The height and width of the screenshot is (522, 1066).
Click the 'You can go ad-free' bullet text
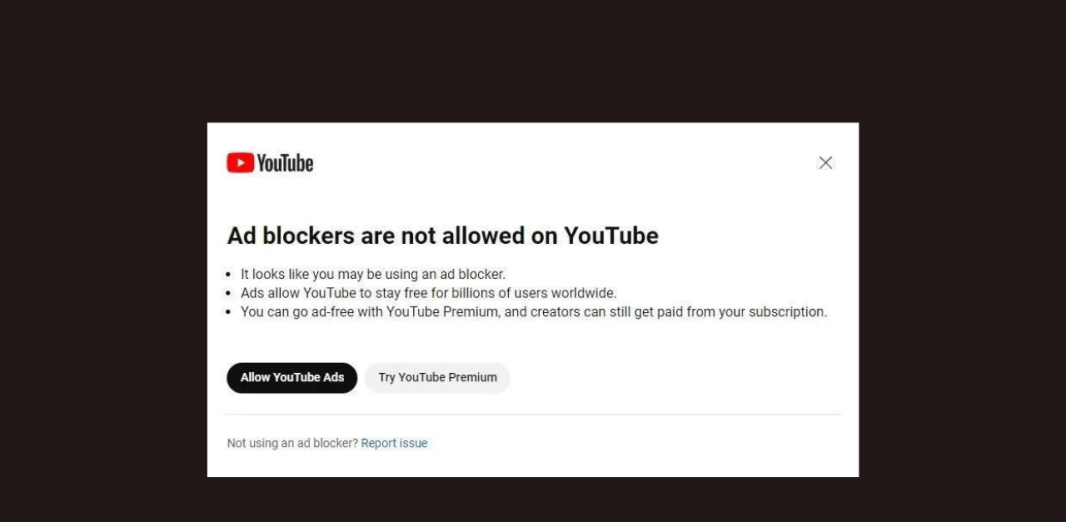pos(534,312)
